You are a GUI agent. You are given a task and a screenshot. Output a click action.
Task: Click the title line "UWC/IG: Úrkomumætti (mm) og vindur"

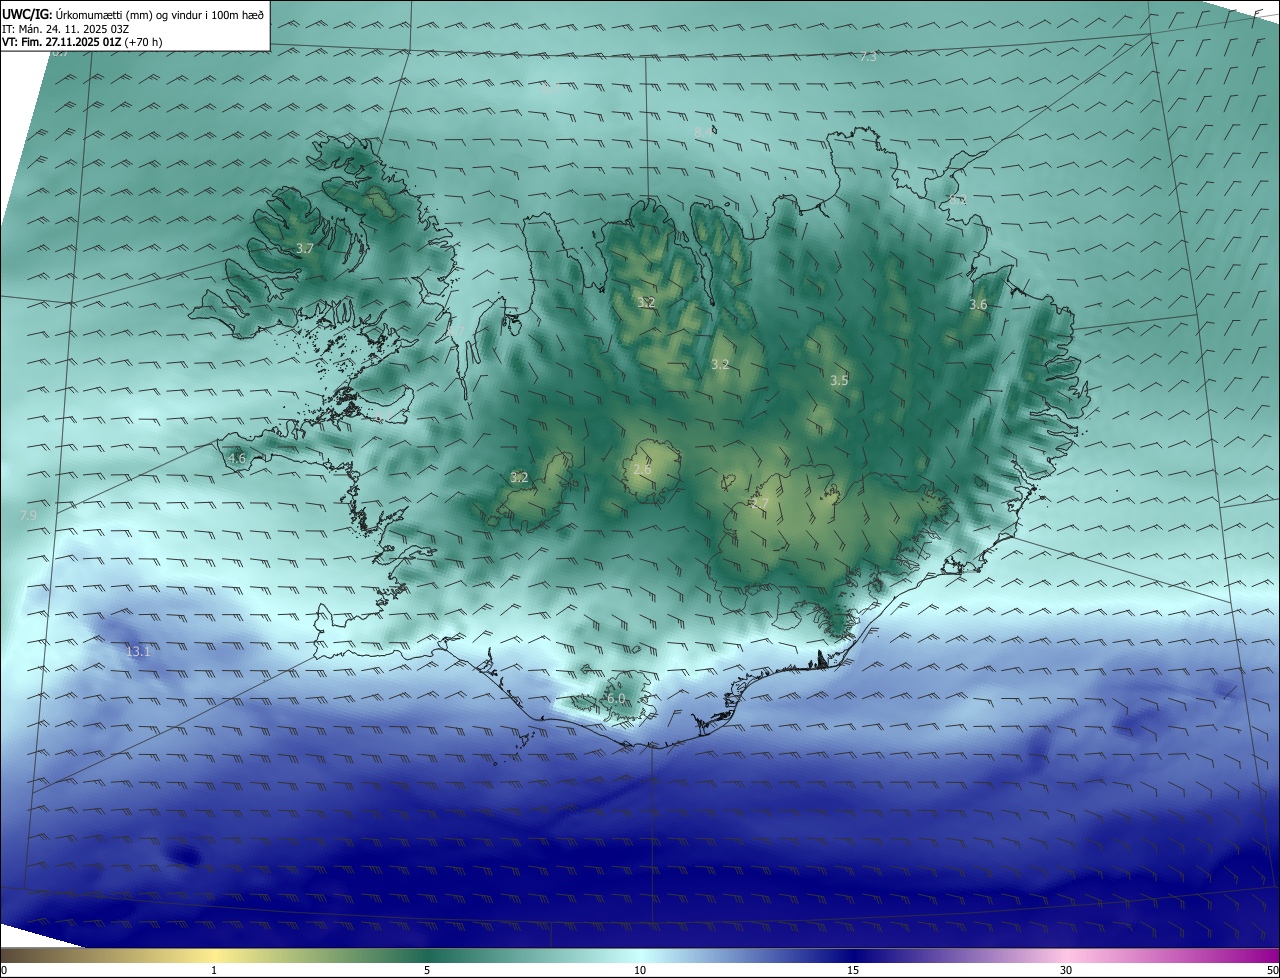[x=133, y=15]
